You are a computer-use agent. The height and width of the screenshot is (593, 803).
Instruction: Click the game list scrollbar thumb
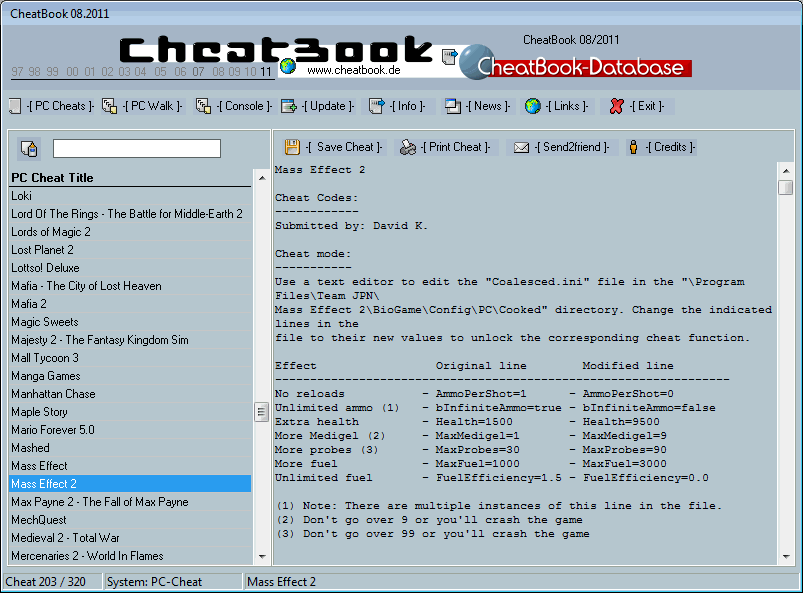(262, 412)
